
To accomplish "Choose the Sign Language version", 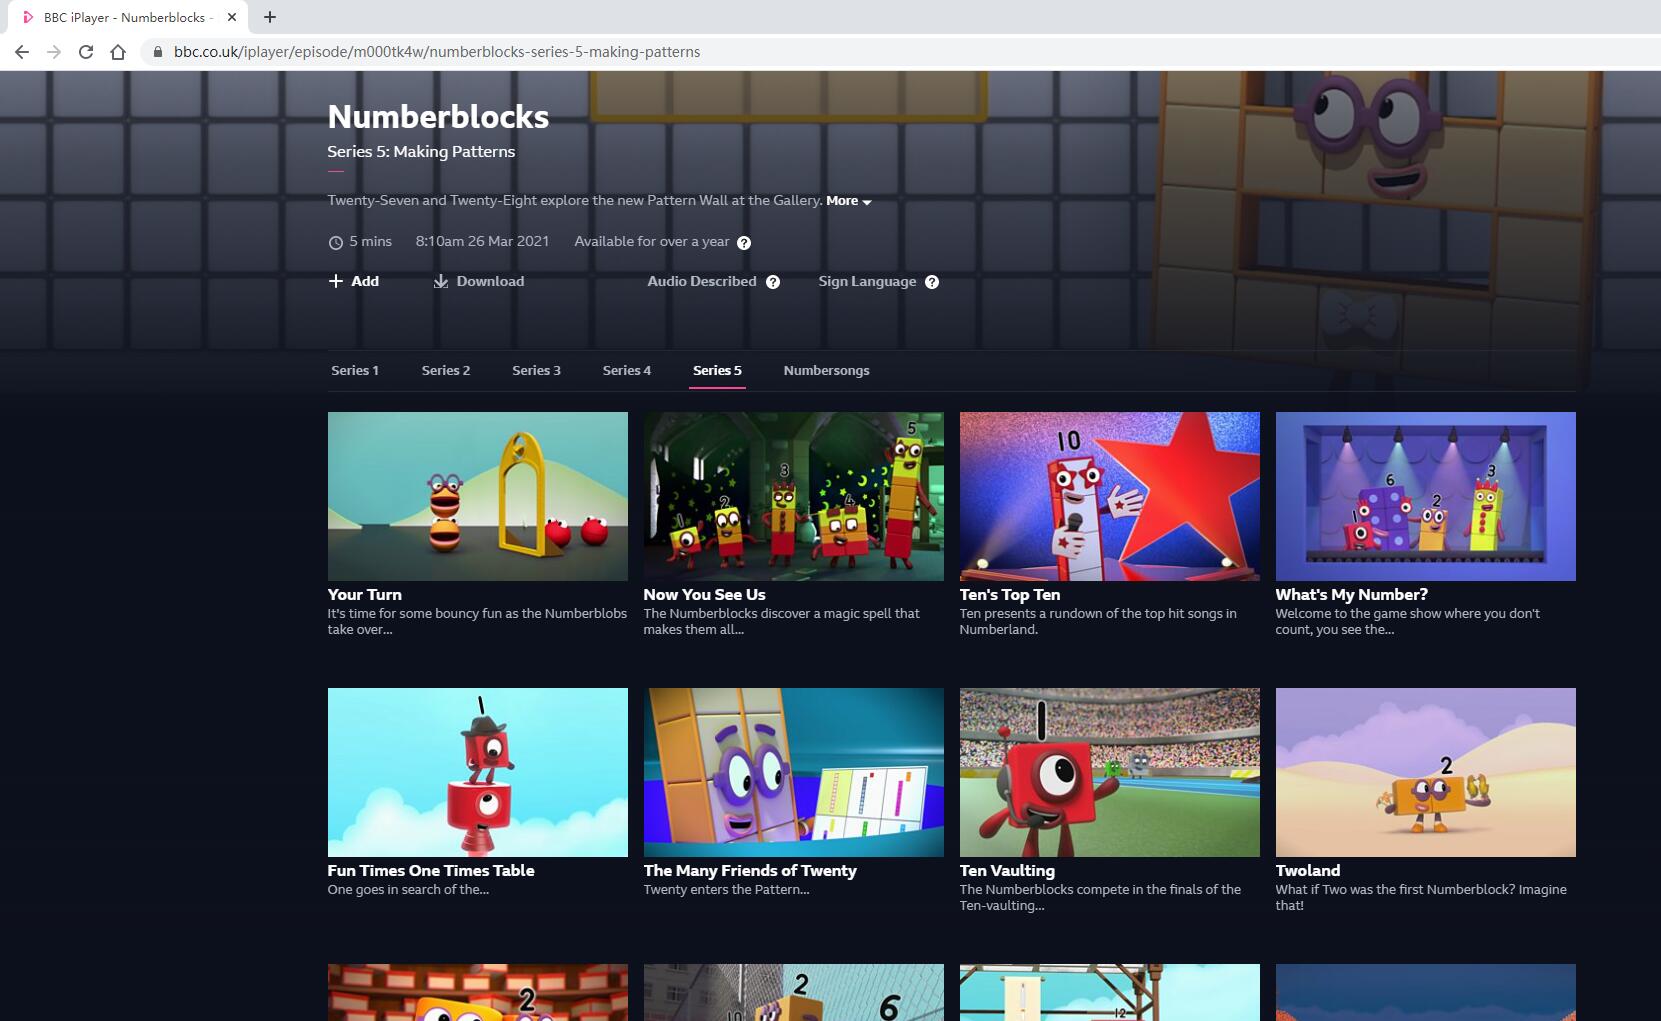I will coord(867,281).
